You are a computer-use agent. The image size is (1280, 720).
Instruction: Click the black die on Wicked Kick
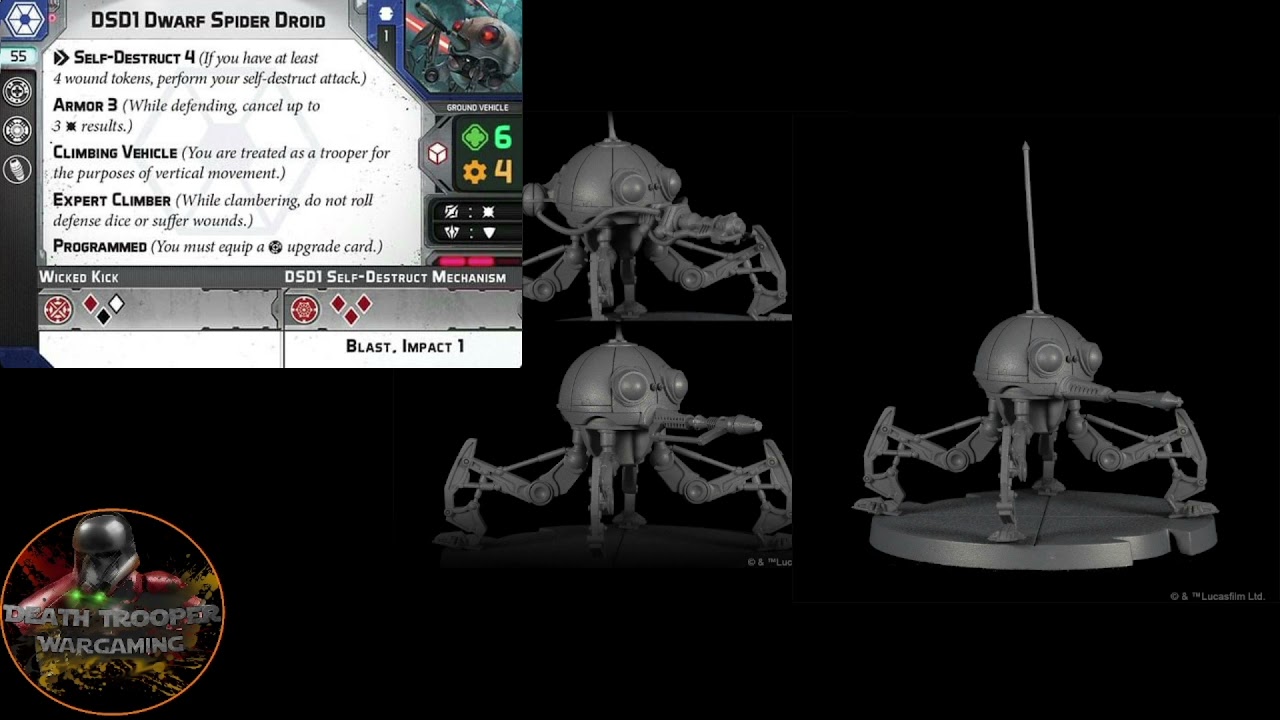coord(104,316)
